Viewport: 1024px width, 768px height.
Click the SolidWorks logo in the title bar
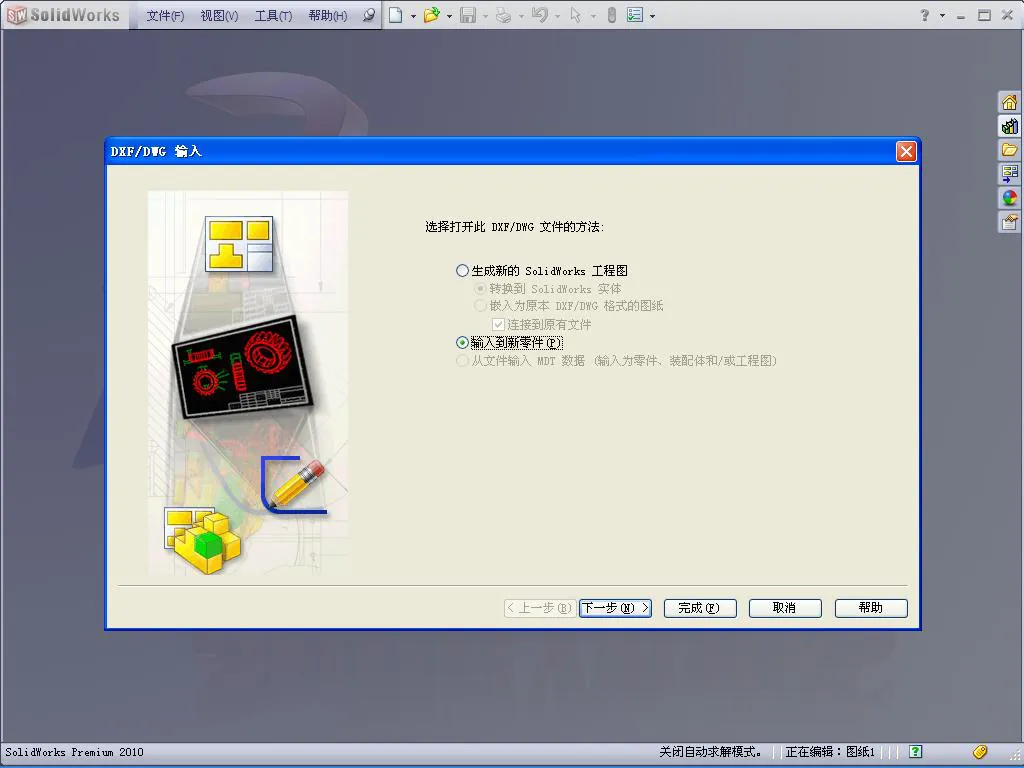[x=63, y=15]
